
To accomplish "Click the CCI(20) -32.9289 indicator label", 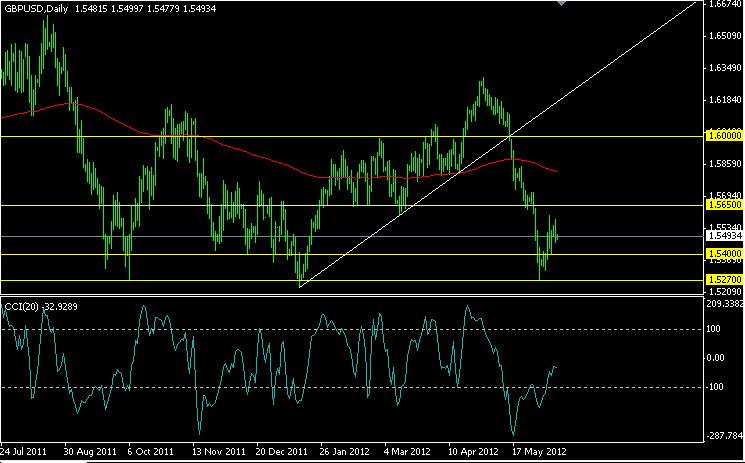I will pos(41,307).
